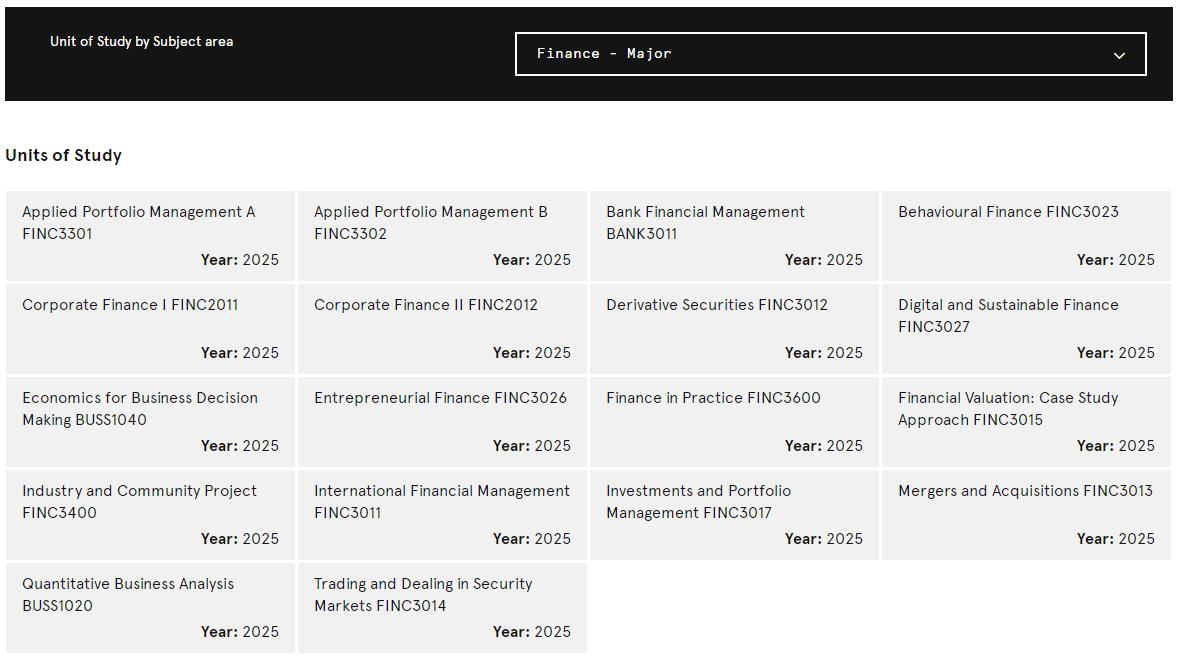Open Trading and Dealing in Security Markets FINC3014
The width and height of the screenshot is (1178, 664).
[x=442, y=608]
